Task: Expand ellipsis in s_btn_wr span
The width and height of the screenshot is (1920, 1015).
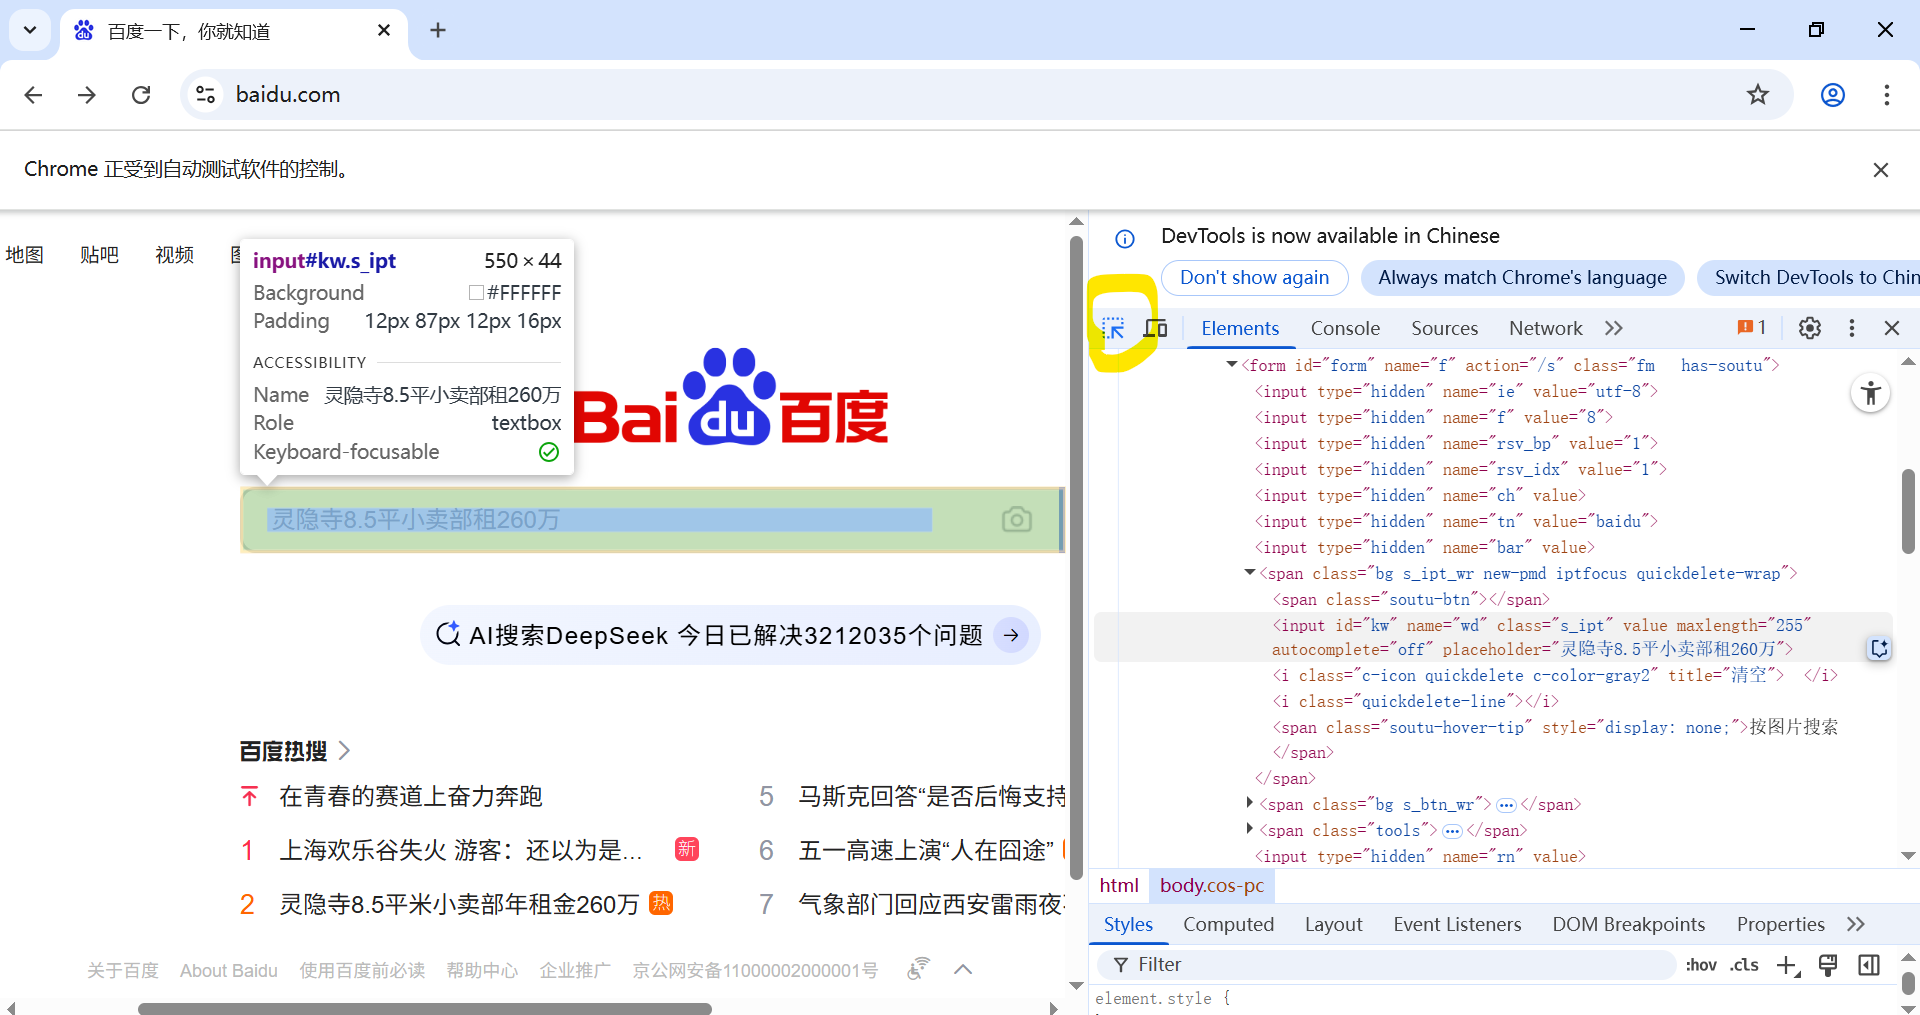Action: pos(1506,805)
